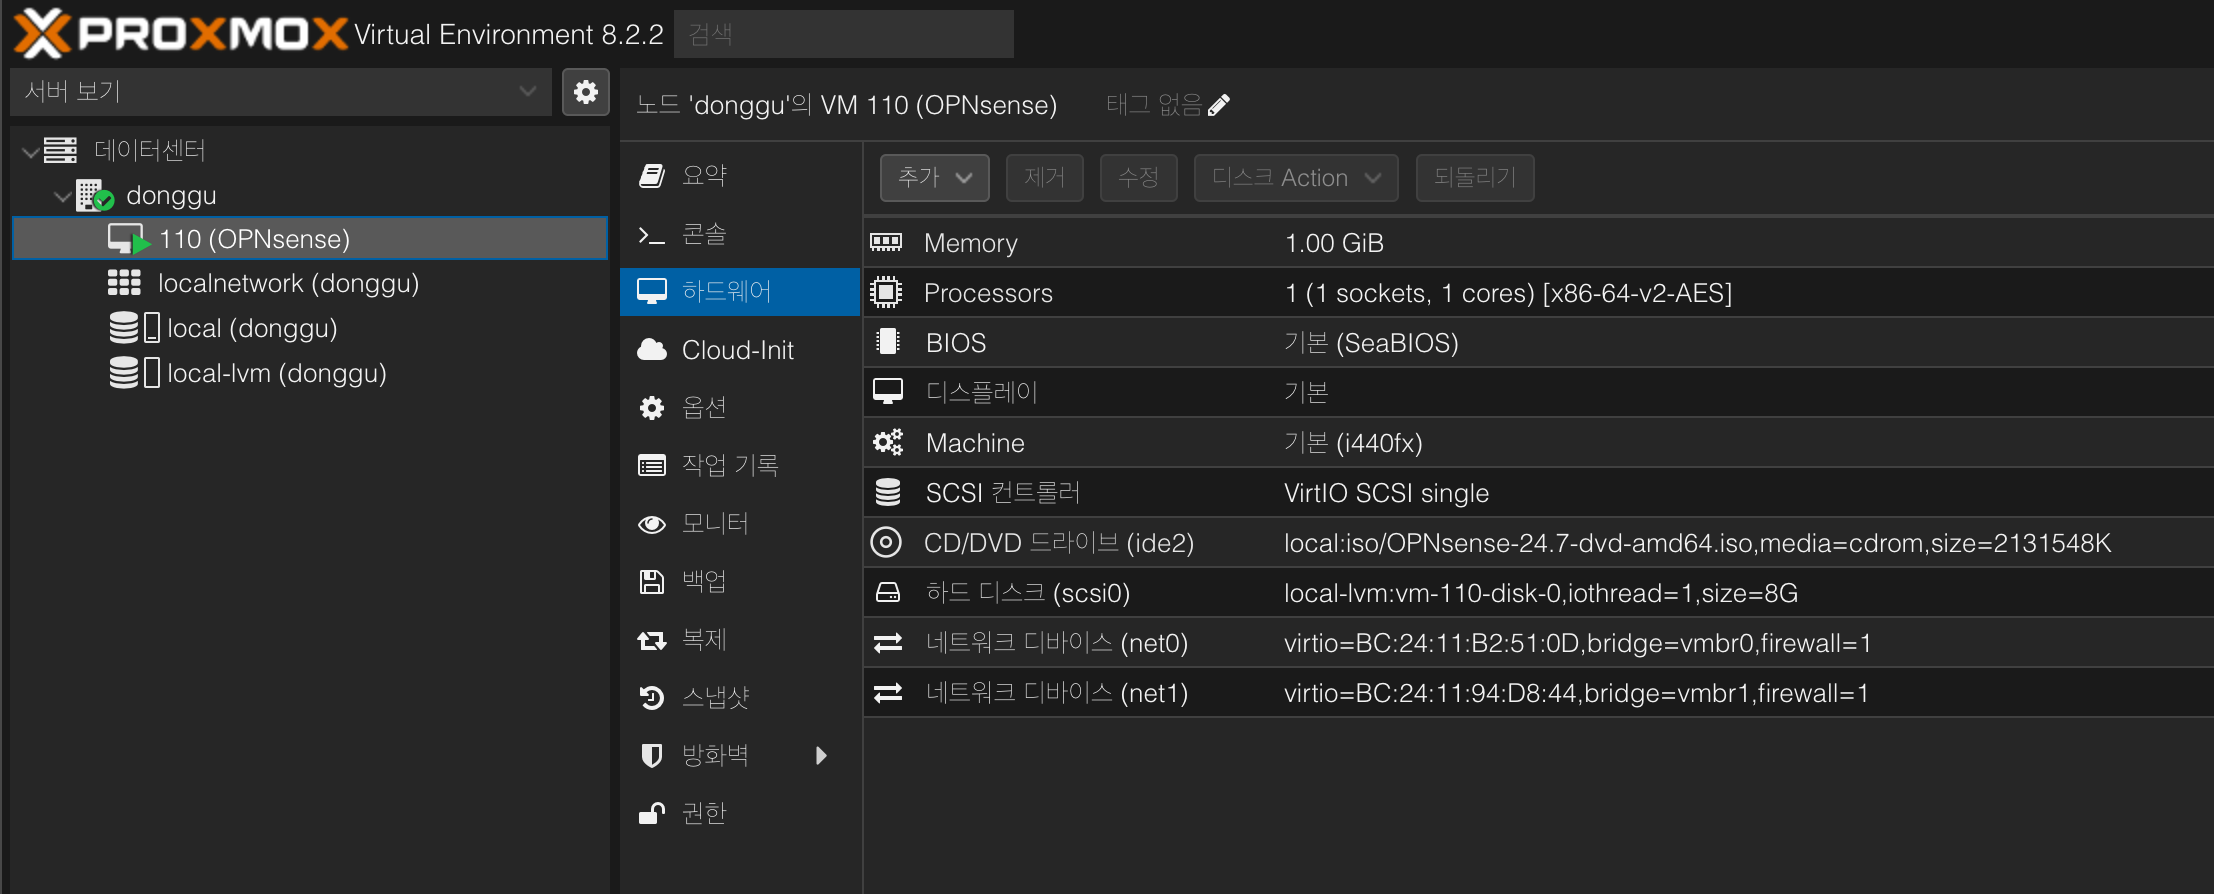Click the 되돌리기 revert button
Image resolution: width=2214 pixels, height=894 pixels.
pos(1475,178)
